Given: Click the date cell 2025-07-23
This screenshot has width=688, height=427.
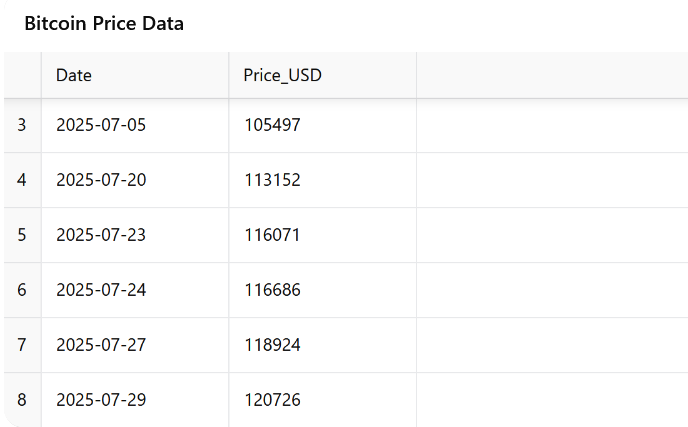Looking at the screenshot, I should [135, 235].
